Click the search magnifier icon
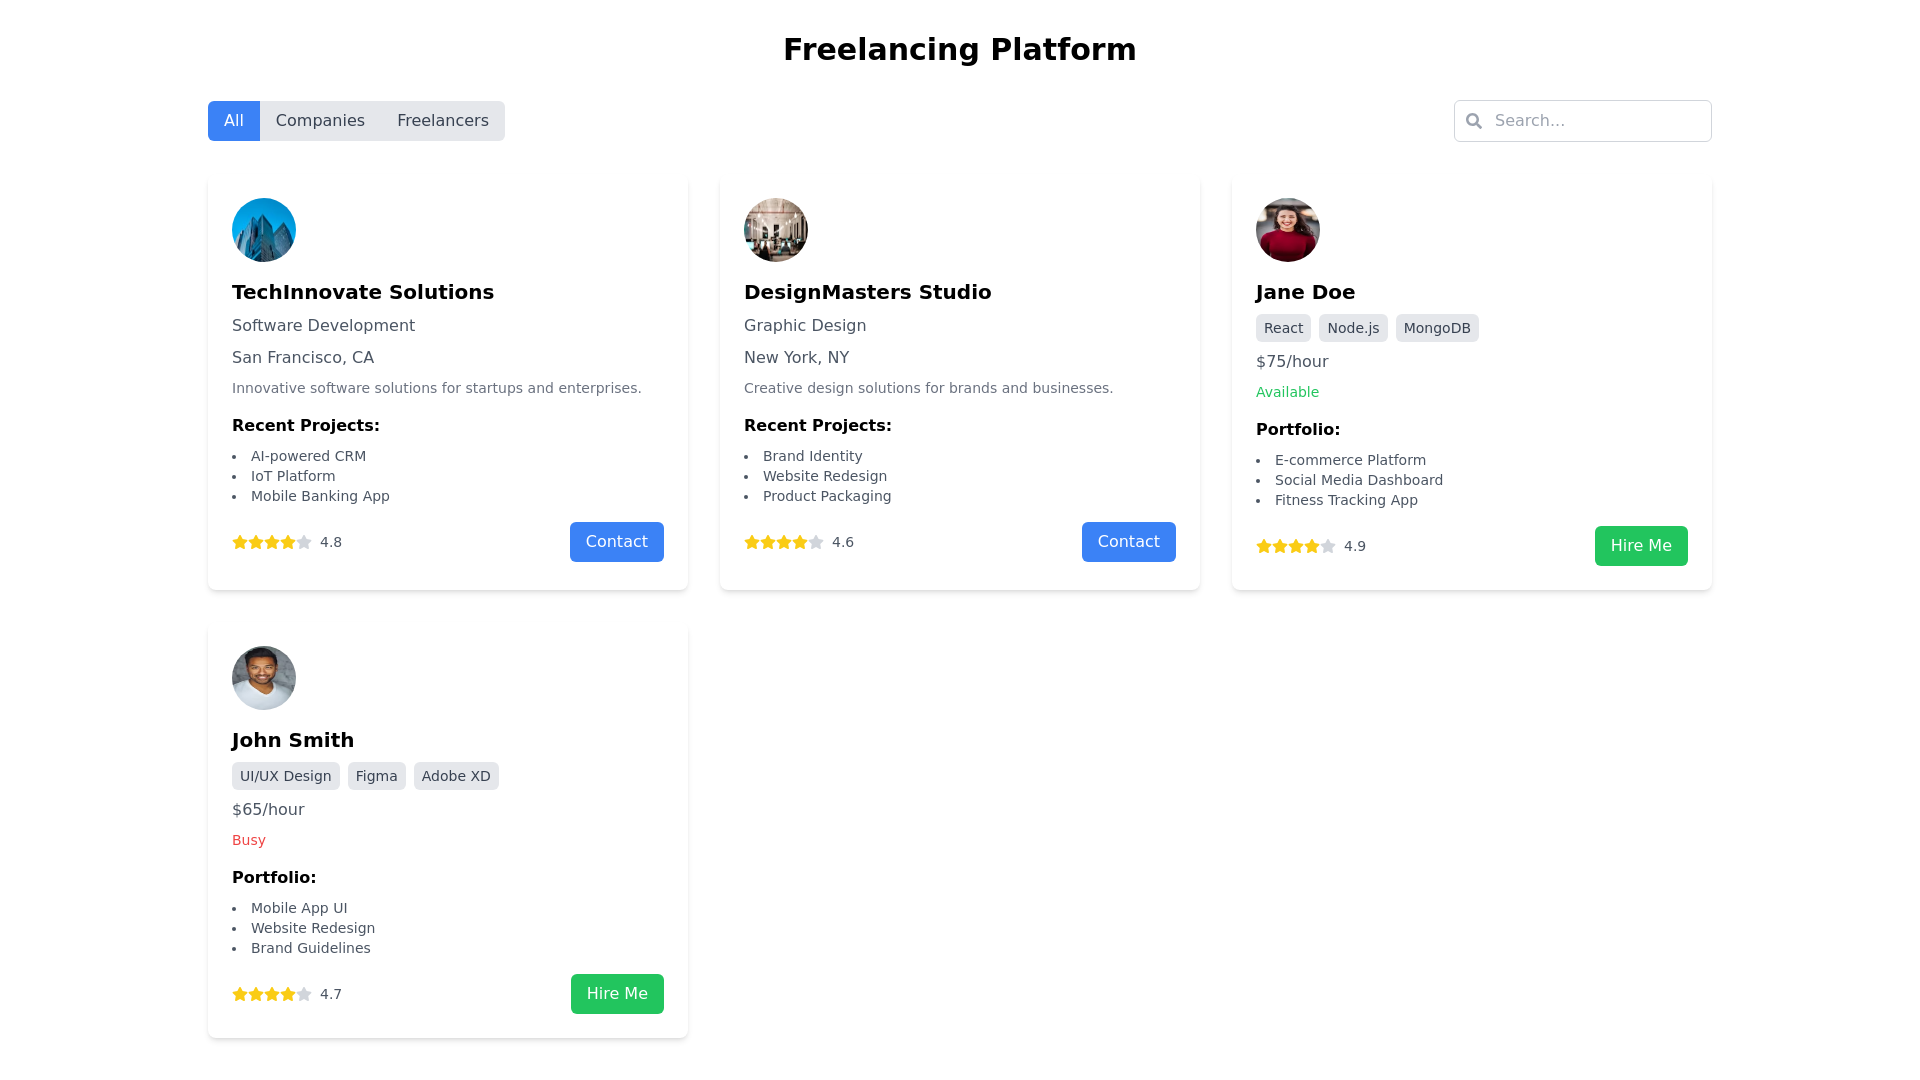 (1474, 120)
